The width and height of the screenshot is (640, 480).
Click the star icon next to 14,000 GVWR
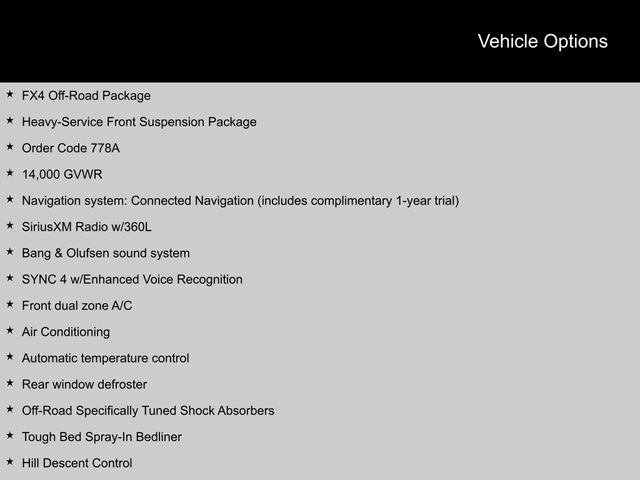coord(9,173)
